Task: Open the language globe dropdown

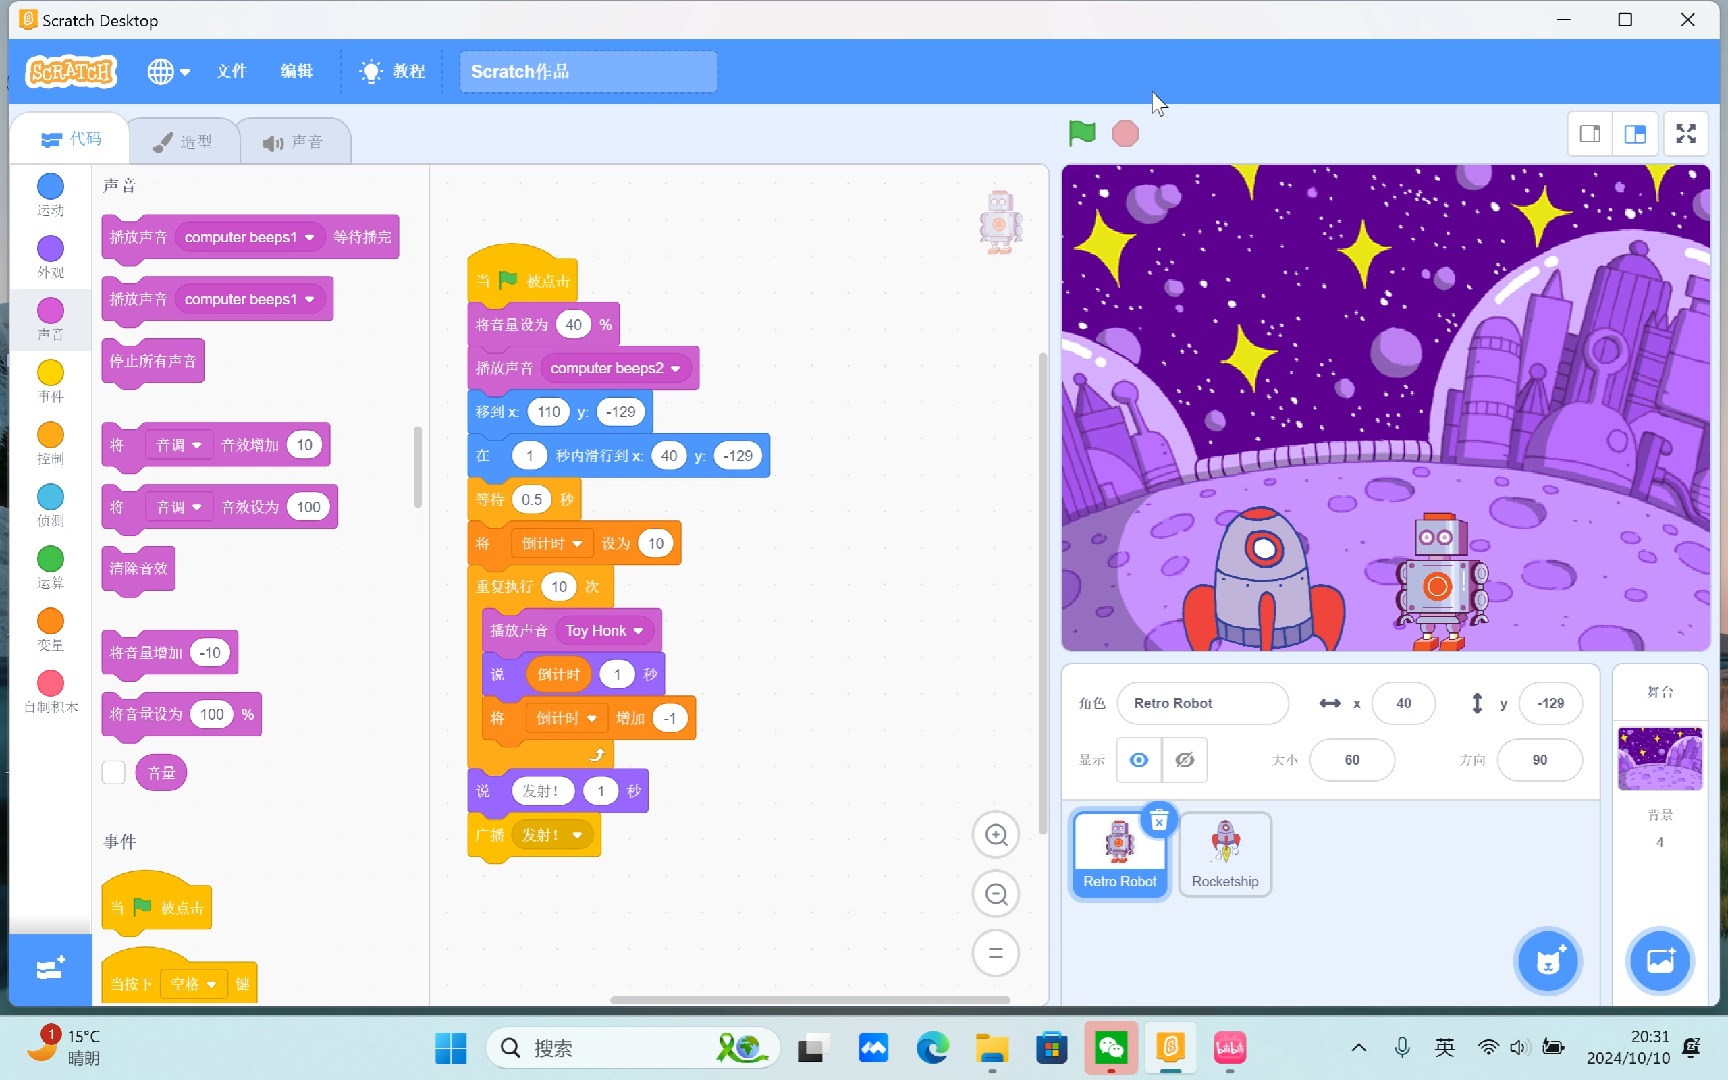Action: click(x=168, y=71)
